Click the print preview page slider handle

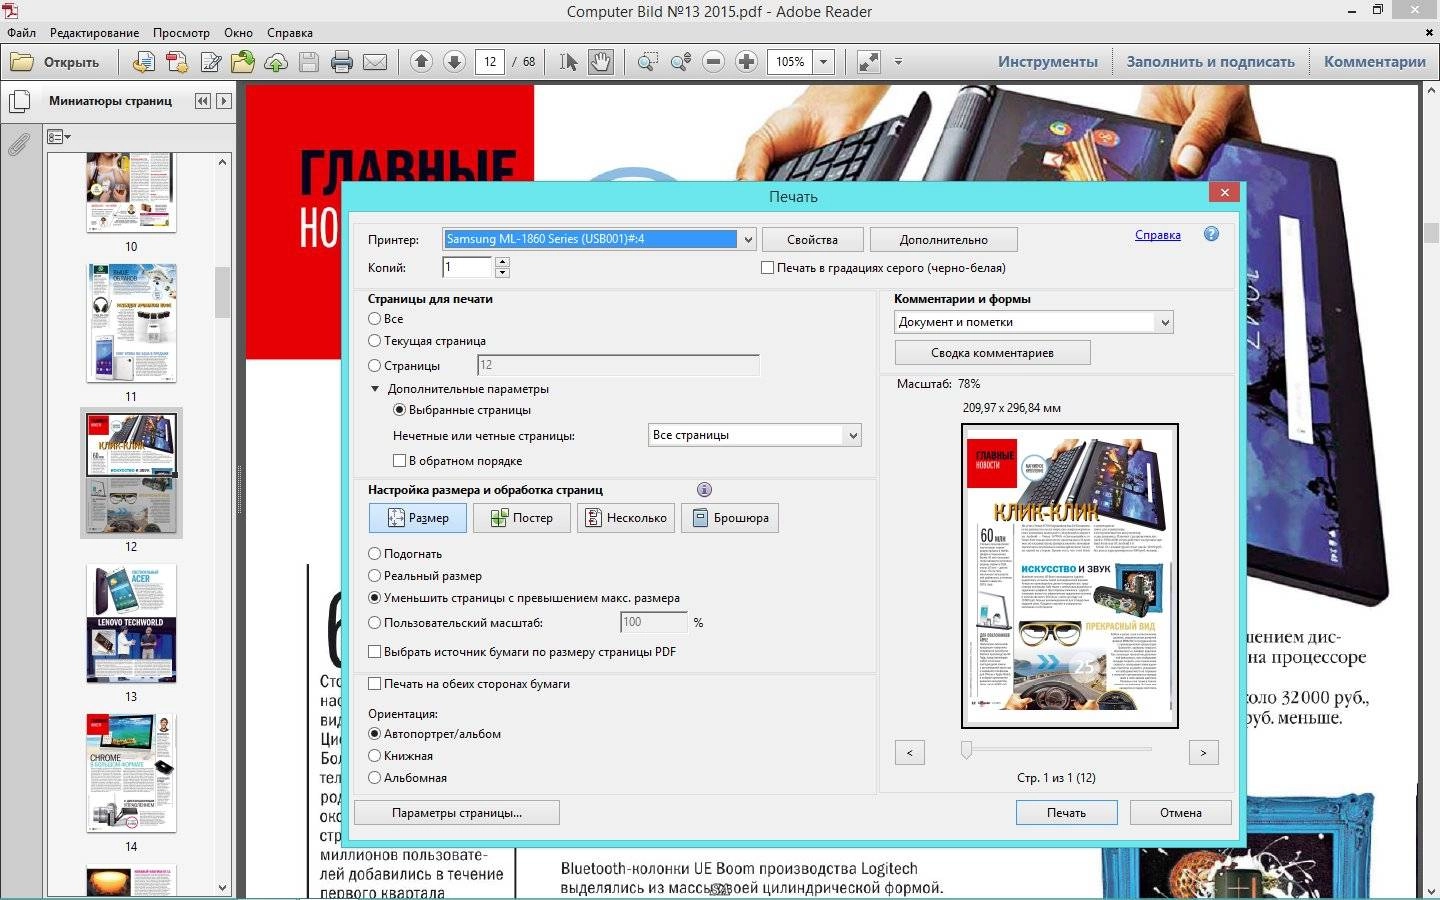(966, 750)
